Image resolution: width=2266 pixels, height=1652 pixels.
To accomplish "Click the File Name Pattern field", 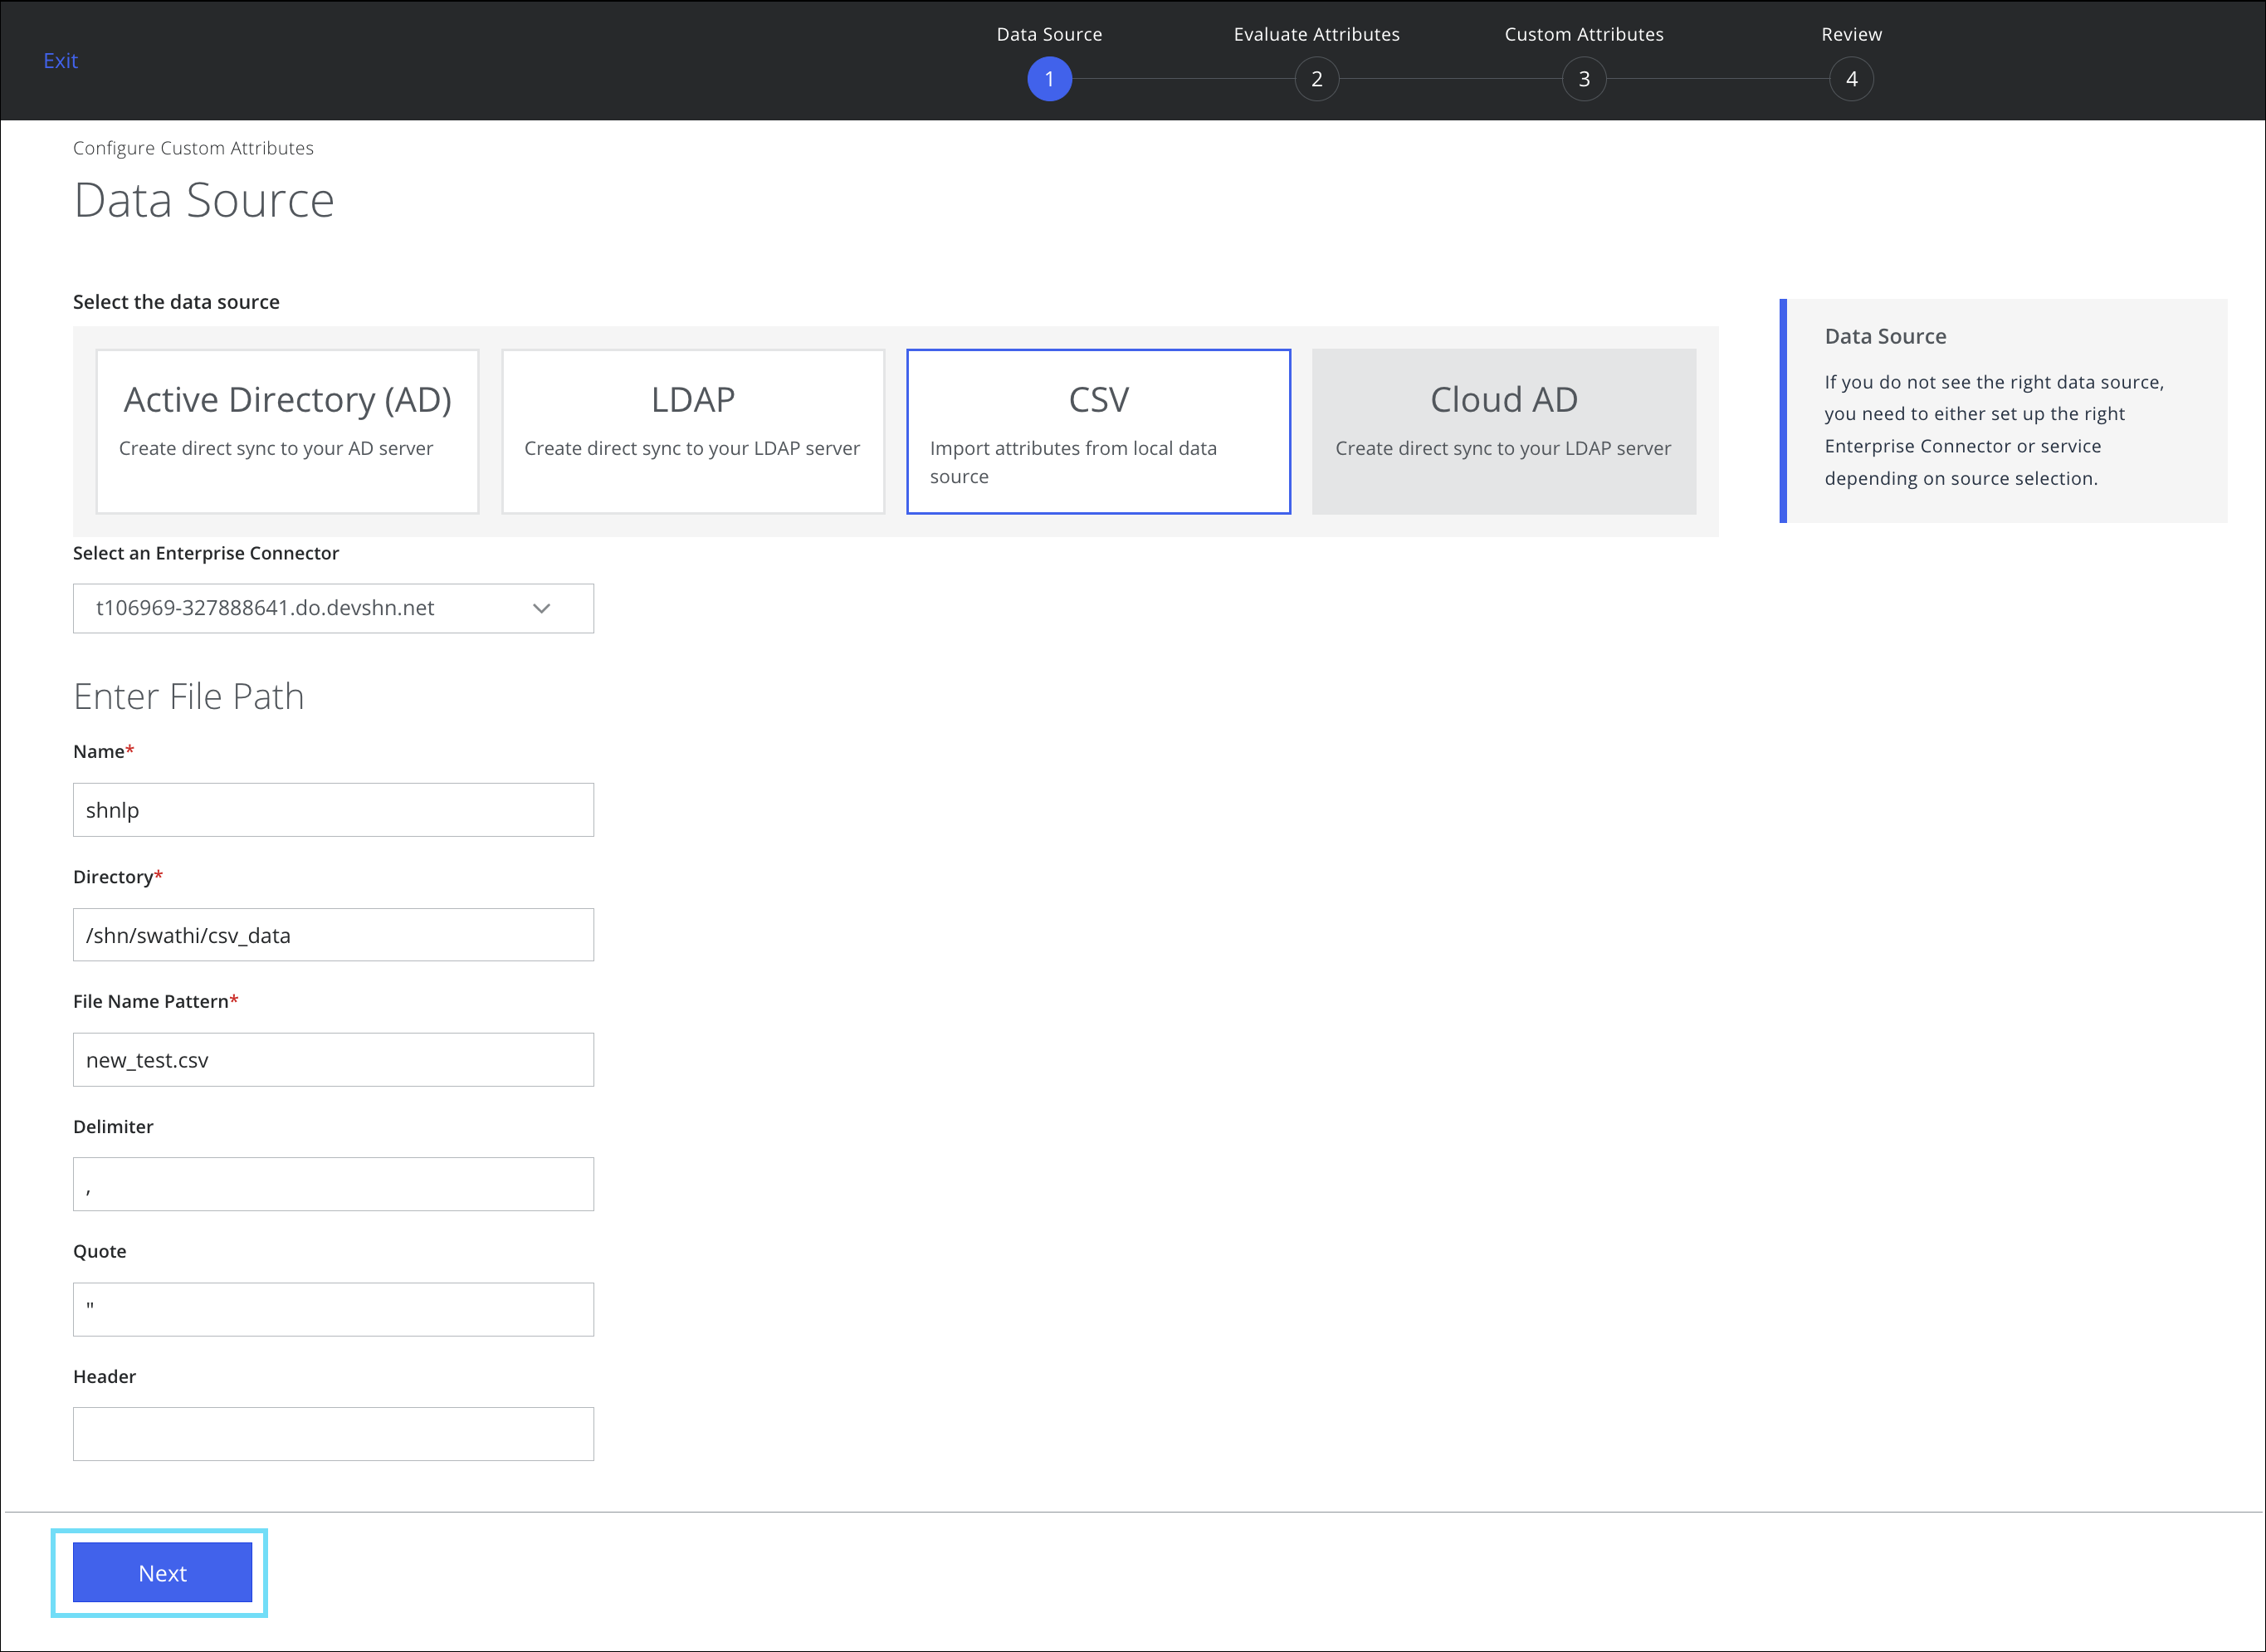I will (333, 1059).
